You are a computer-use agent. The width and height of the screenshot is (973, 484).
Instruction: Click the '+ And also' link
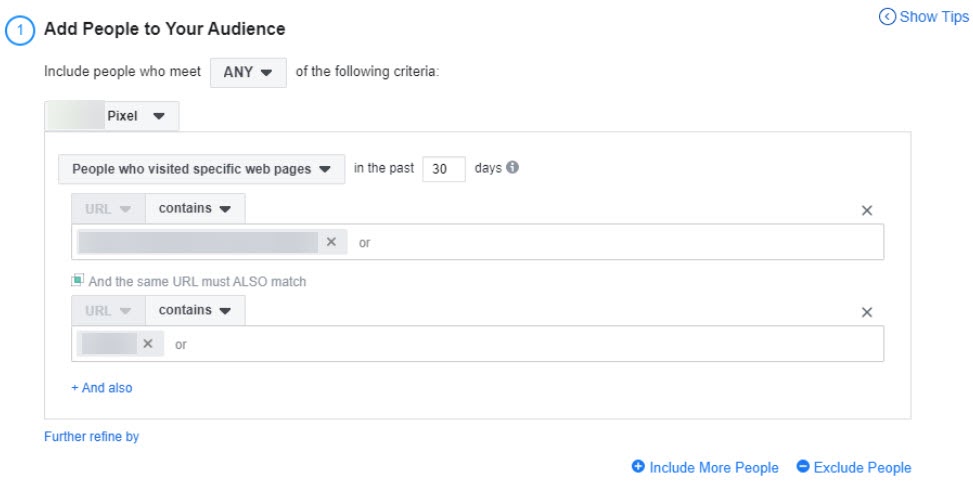[102, 388]
